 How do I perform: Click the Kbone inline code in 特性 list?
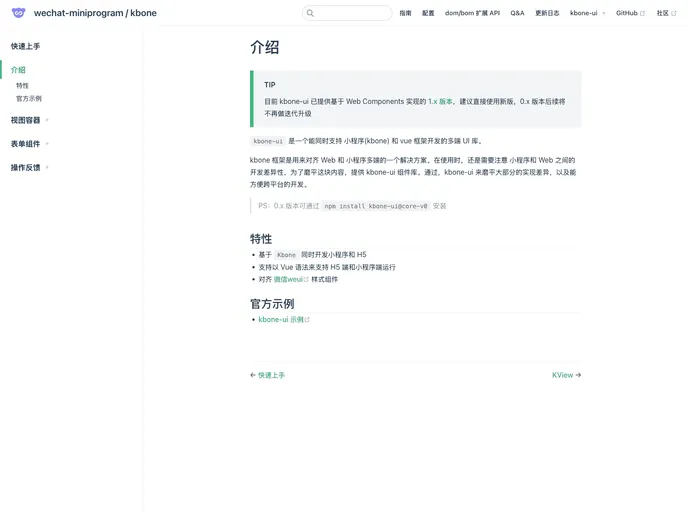coord(286,255)
